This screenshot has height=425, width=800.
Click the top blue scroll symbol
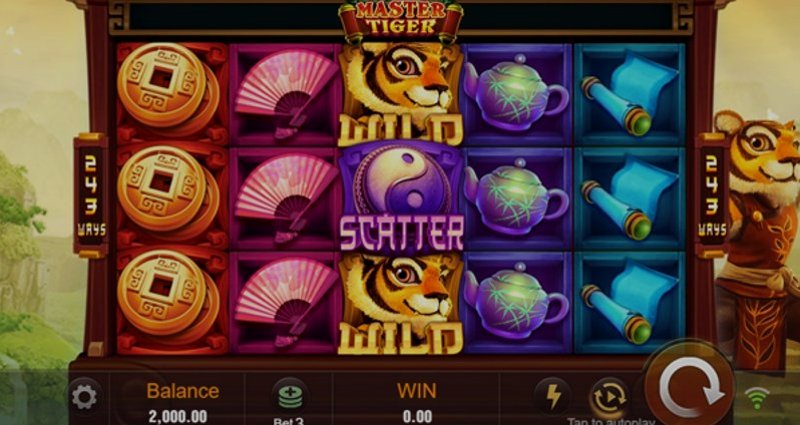tap(630, 94)
